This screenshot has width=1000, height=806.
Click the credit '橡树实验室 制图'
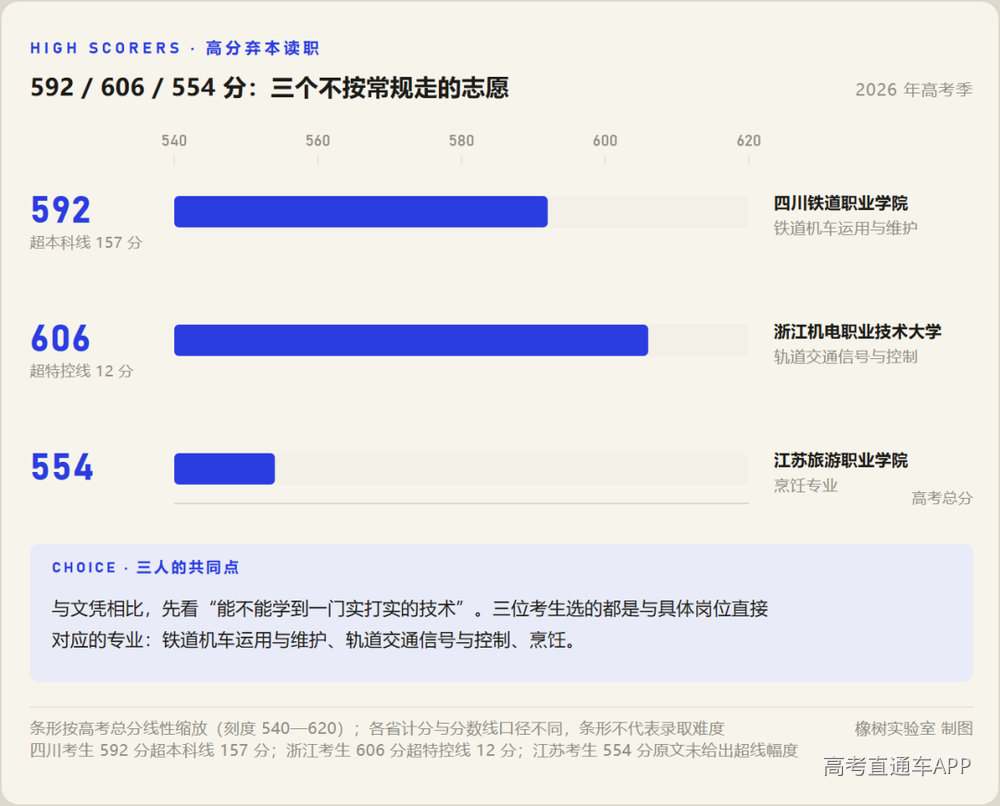click(914, 728)
